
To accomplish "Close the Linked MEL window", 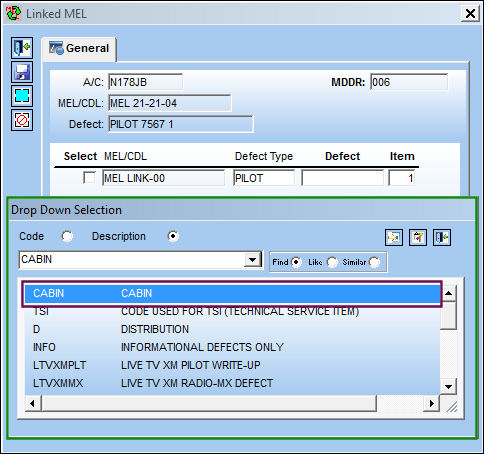I will 470,14.
